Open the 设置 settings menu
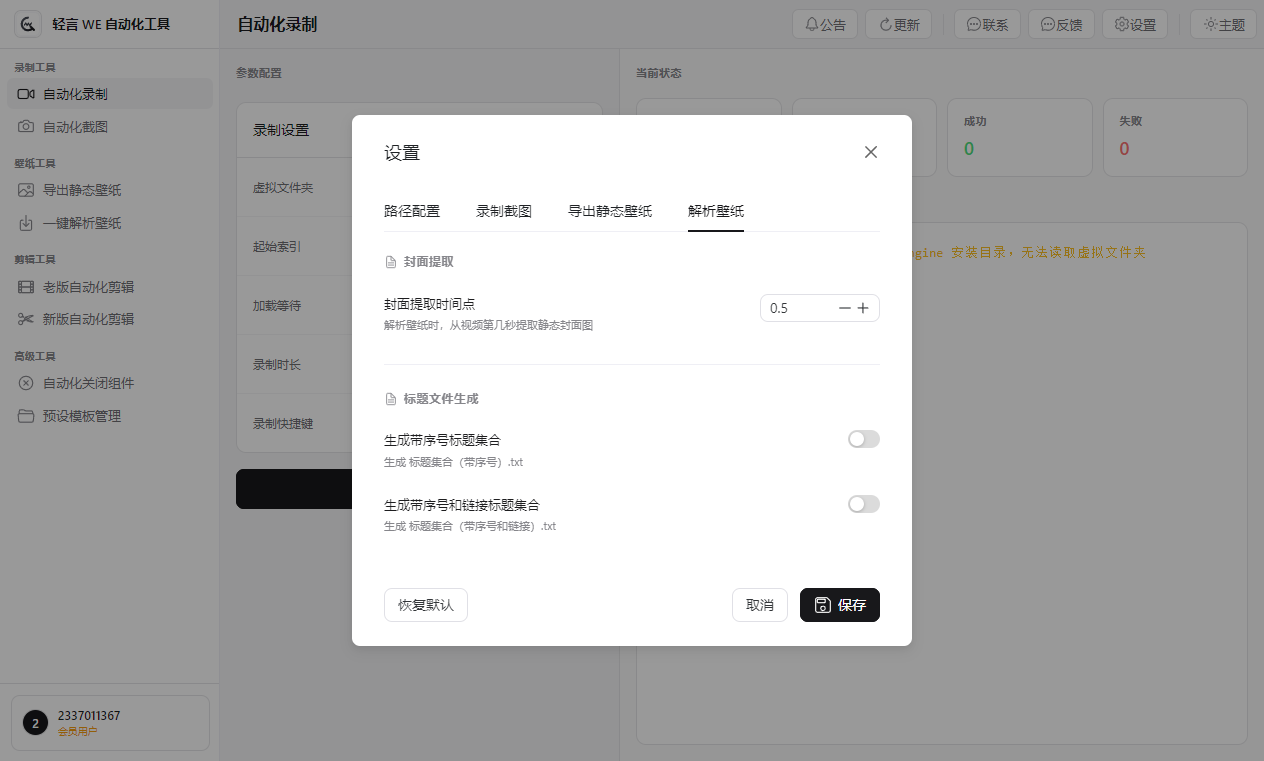Viewport: 1264px width, 761px height. coord(1134,24)
